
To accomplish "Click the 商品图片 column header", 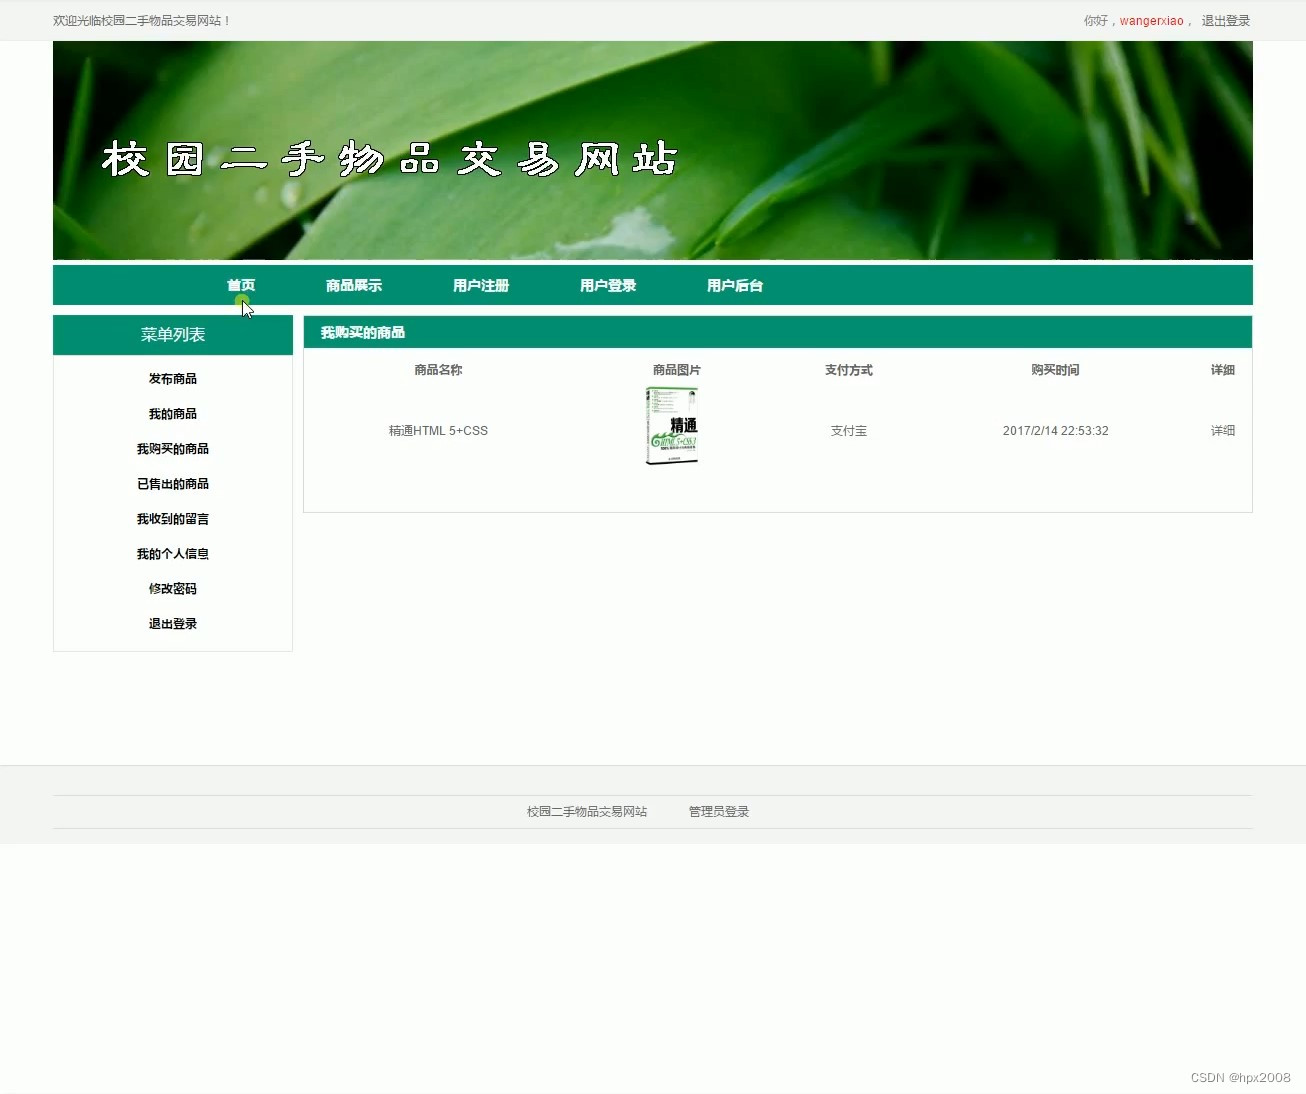I will point(677,370).
